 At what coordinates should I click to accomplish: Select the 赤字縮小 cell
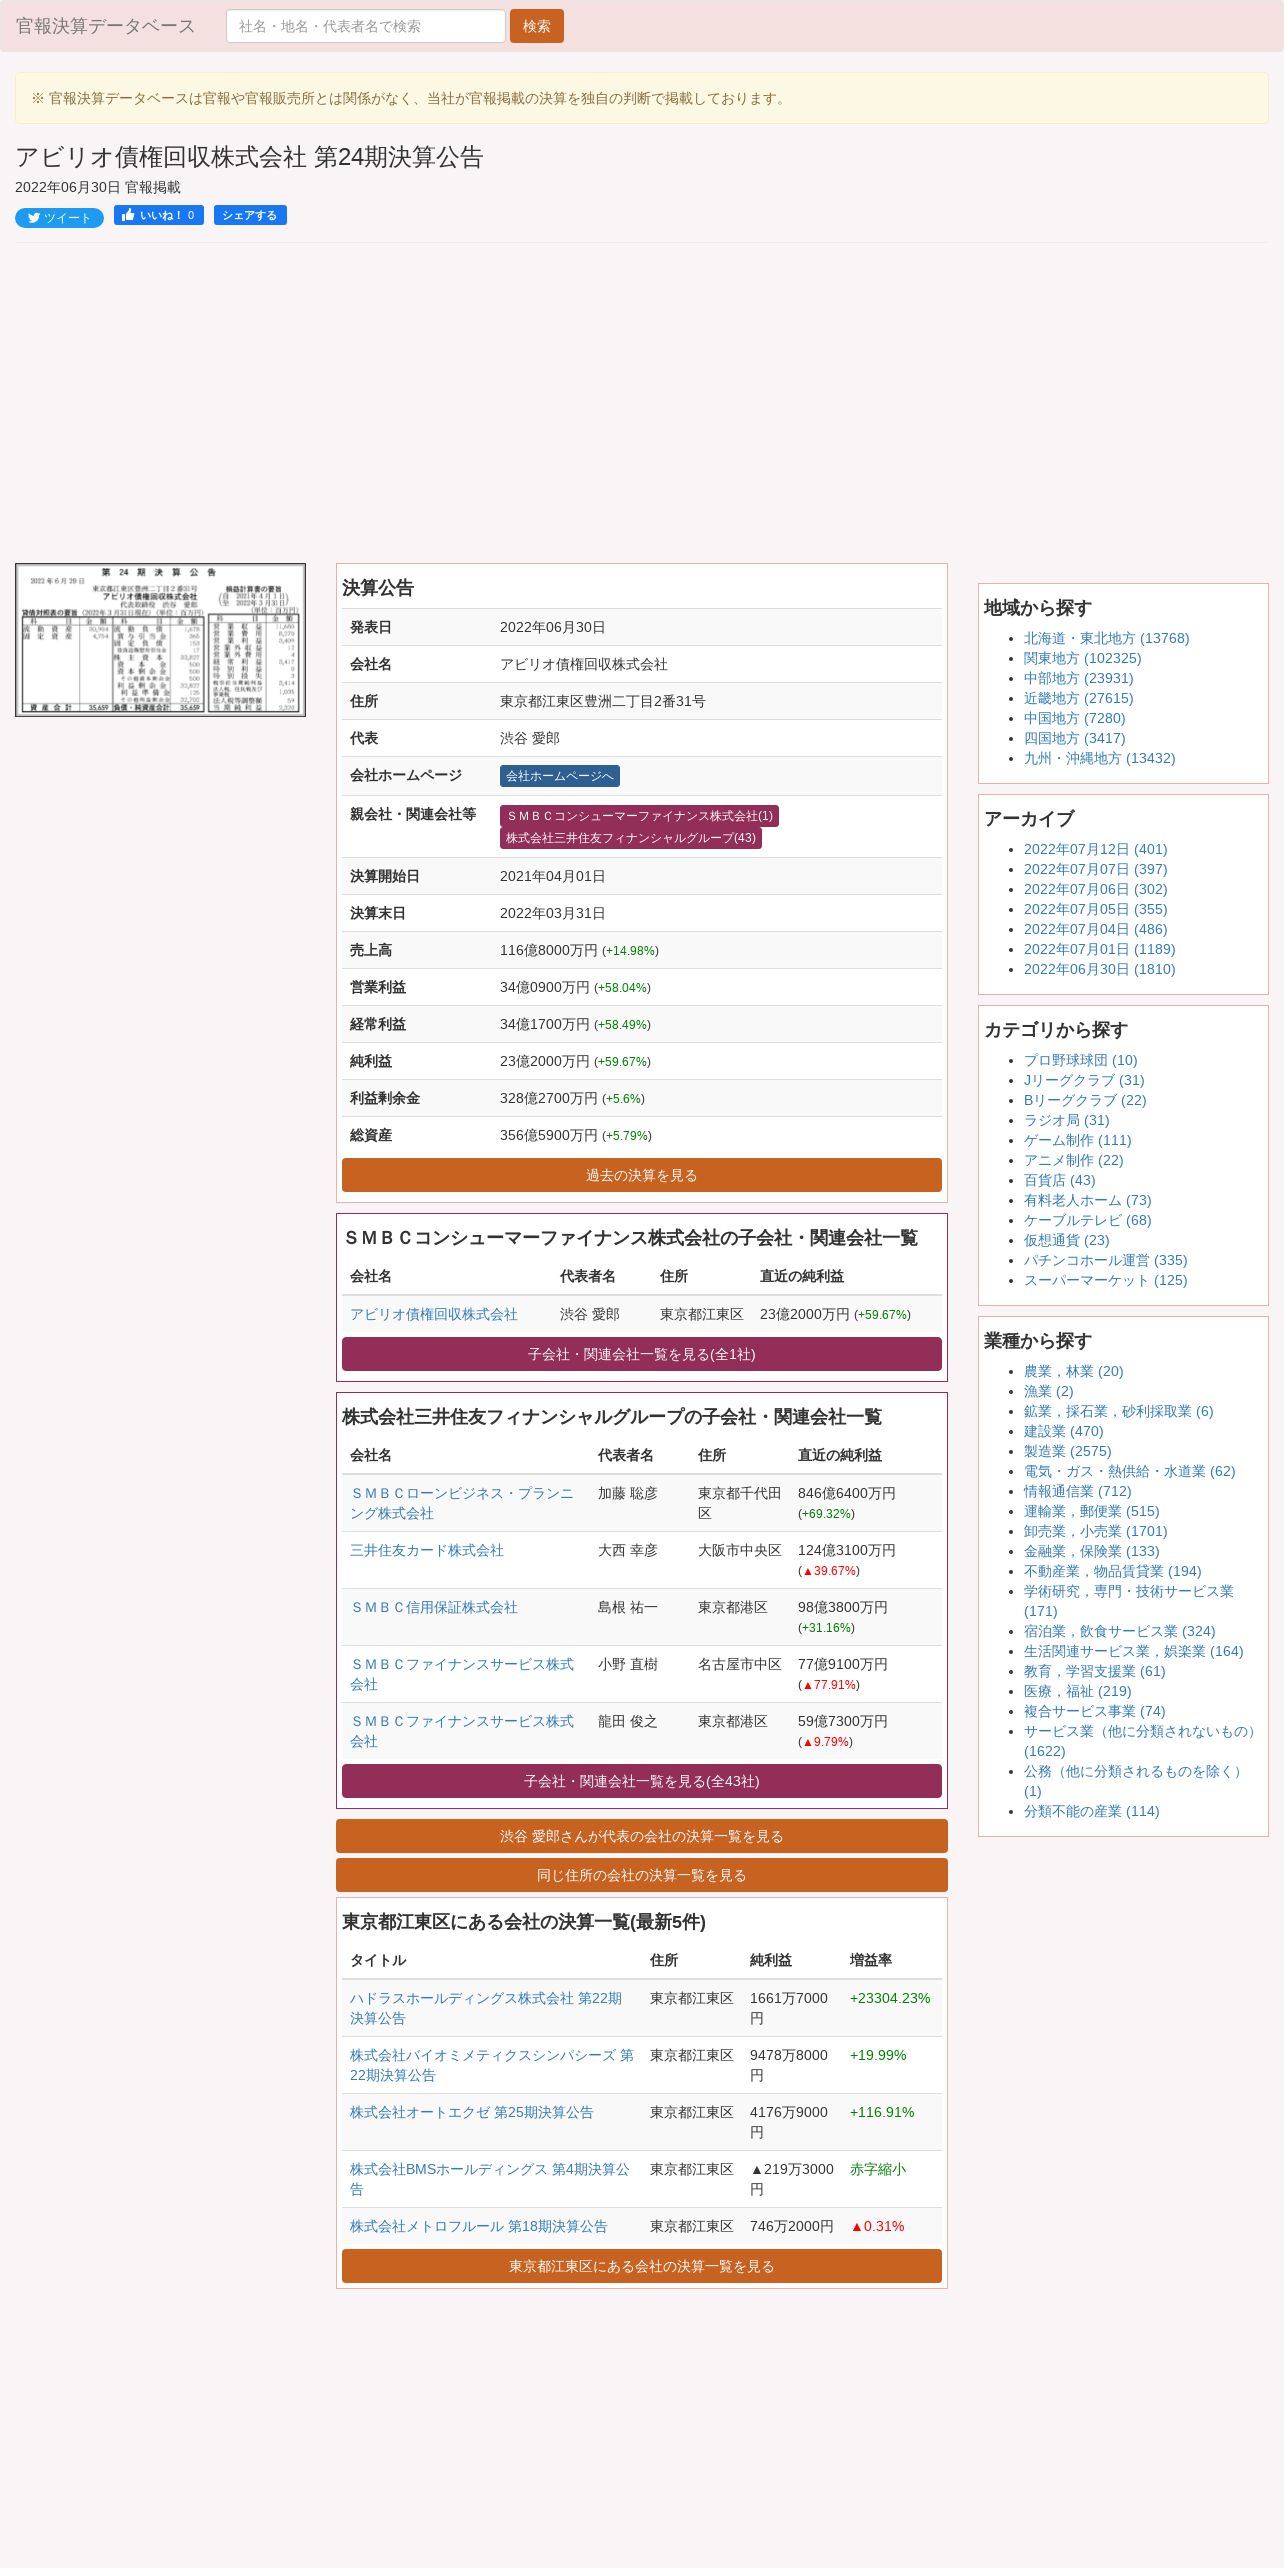tap(878, 2169)
